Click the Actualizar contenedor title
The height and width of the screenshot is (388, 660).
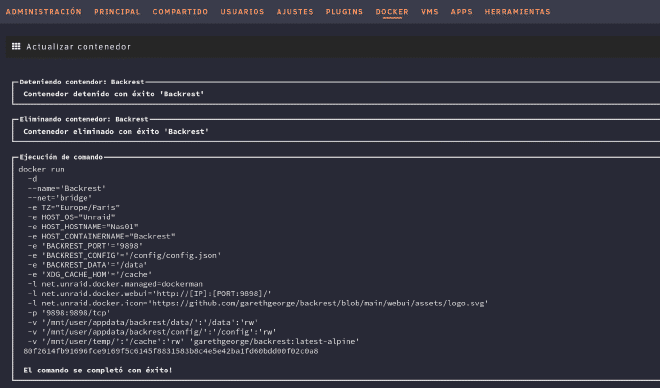coord(79,47)
